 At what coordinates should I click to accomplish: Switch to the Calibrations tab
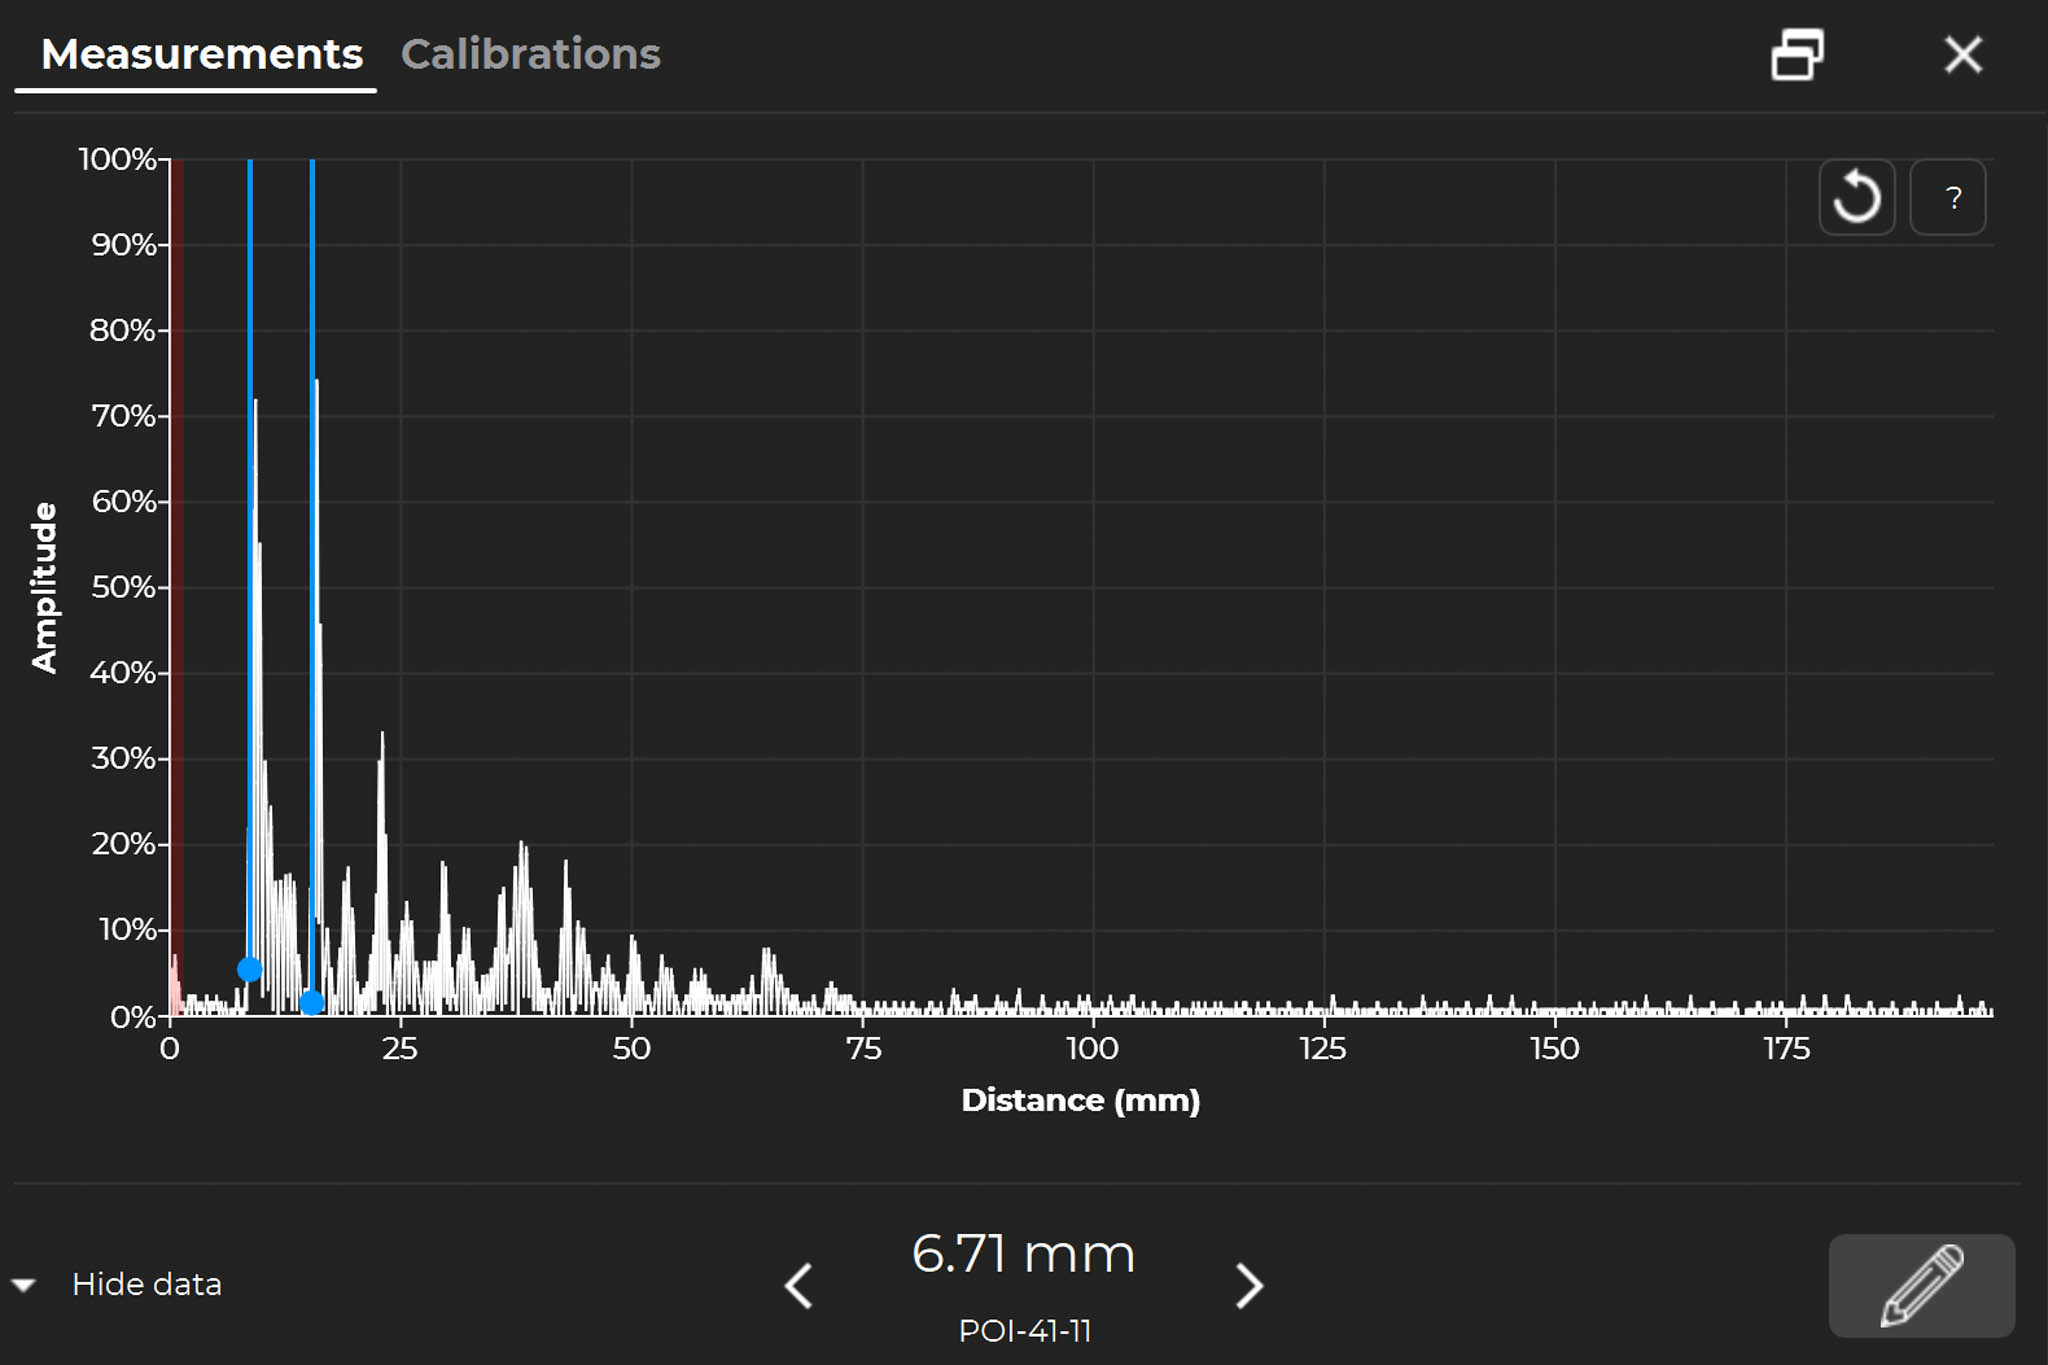point(530,54)
